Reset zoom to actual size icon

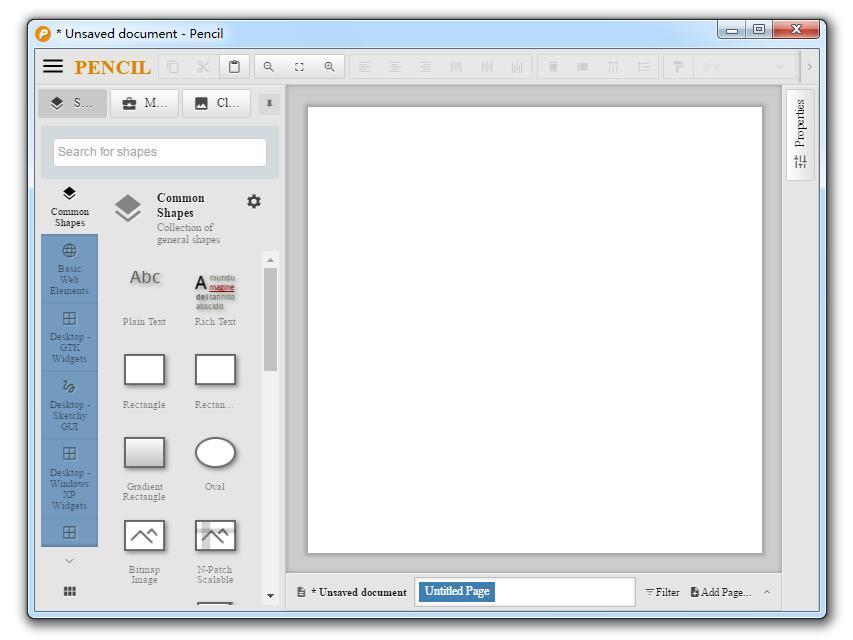pyautogui.click(x=299, y=67)
